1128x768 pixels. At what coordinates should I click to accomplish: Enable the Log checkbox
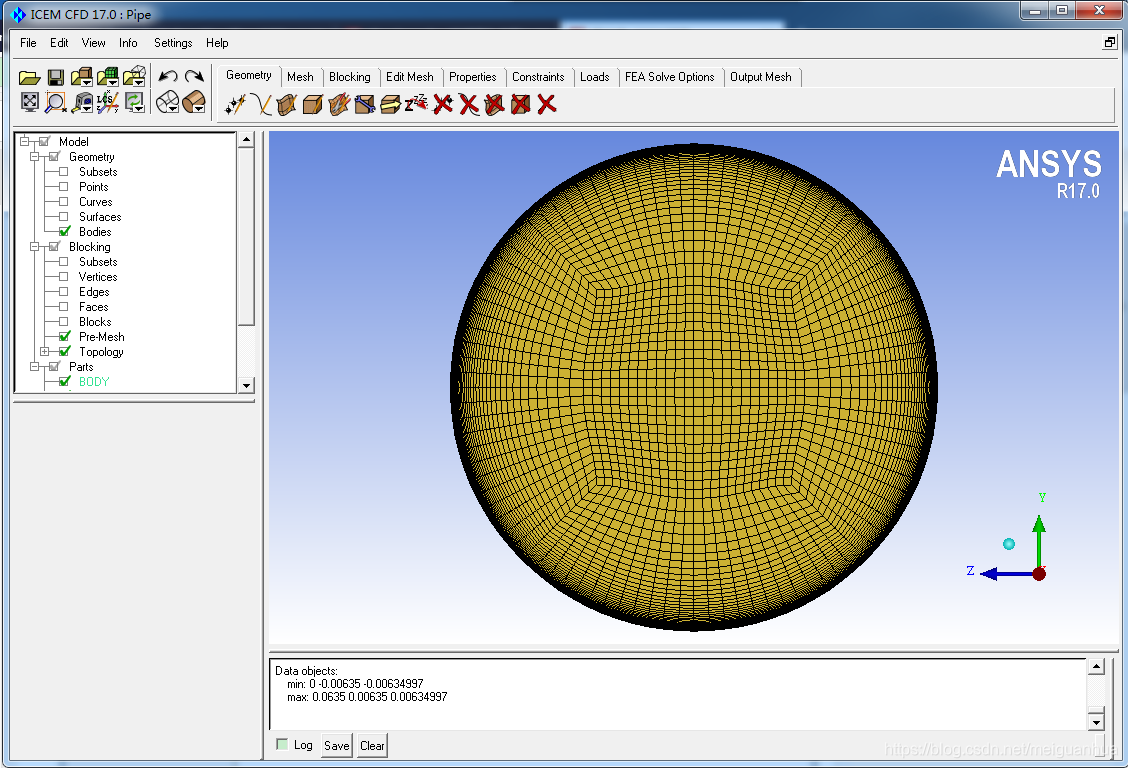tap(282, 744)
